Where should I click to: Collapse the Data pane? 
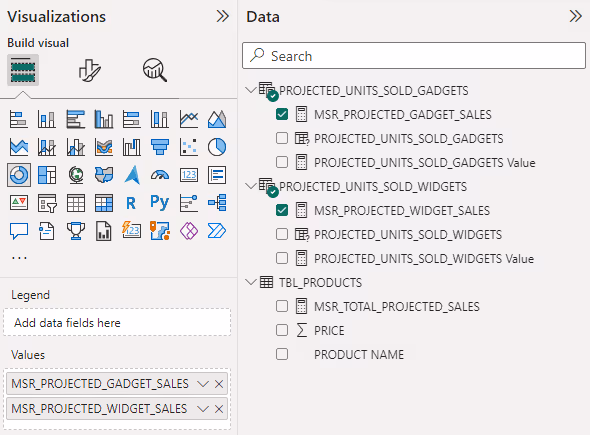576,16
